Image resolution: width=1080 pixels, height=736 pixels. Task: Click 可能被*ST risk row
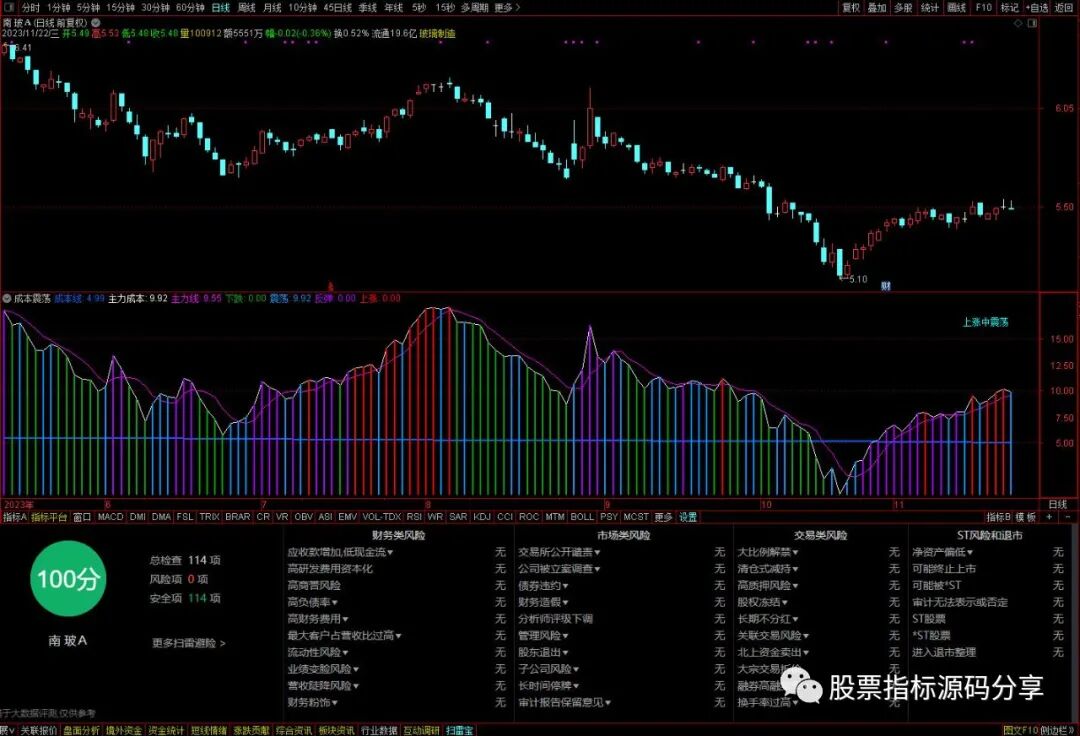click(x=936, y=586)
